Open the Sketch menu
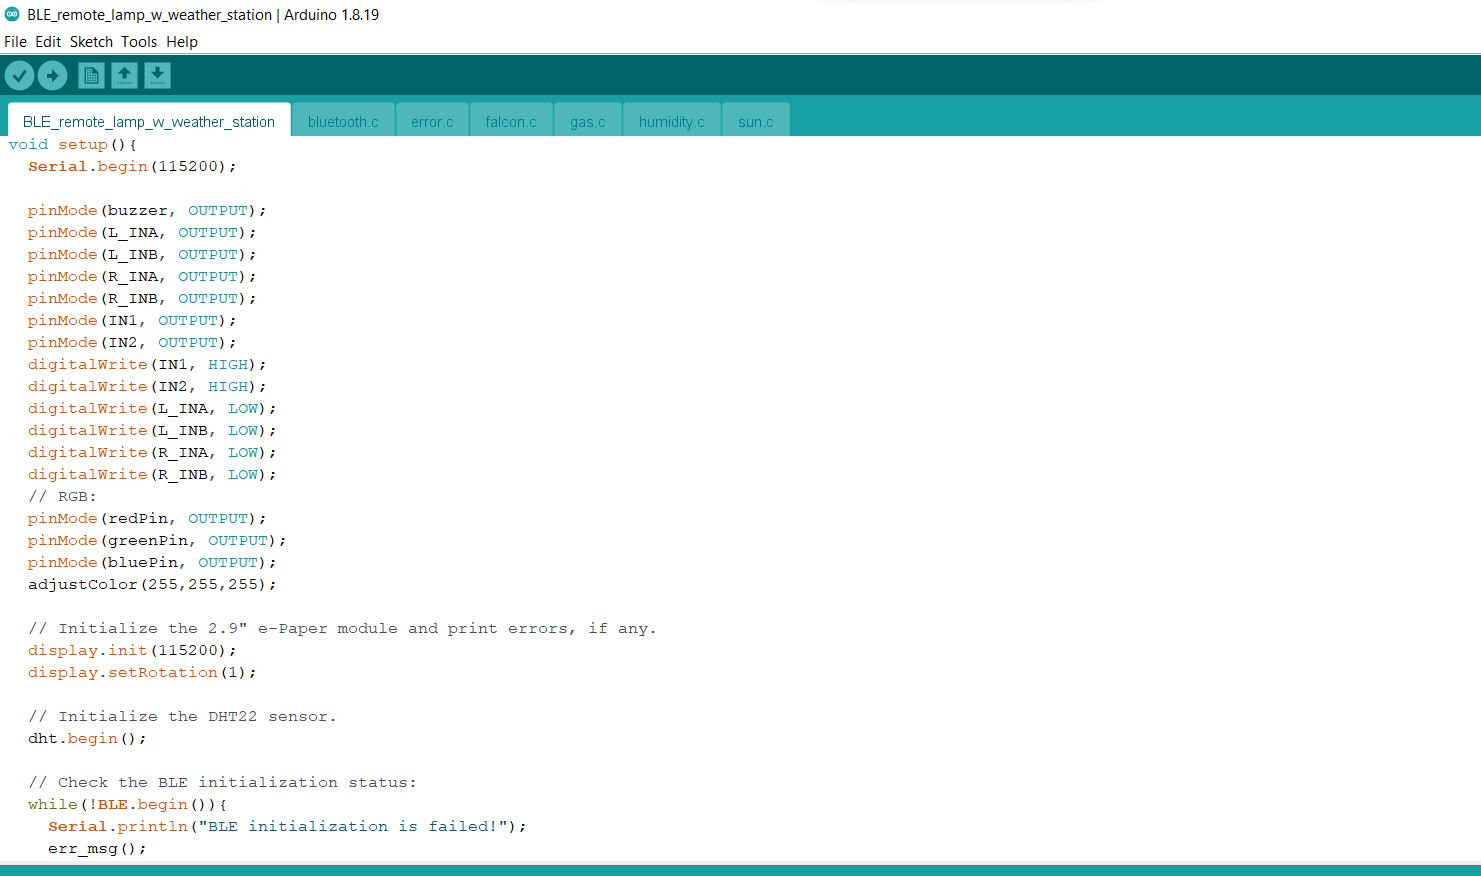The width and height of the screenshot is (1481, 876). (91, 41)
